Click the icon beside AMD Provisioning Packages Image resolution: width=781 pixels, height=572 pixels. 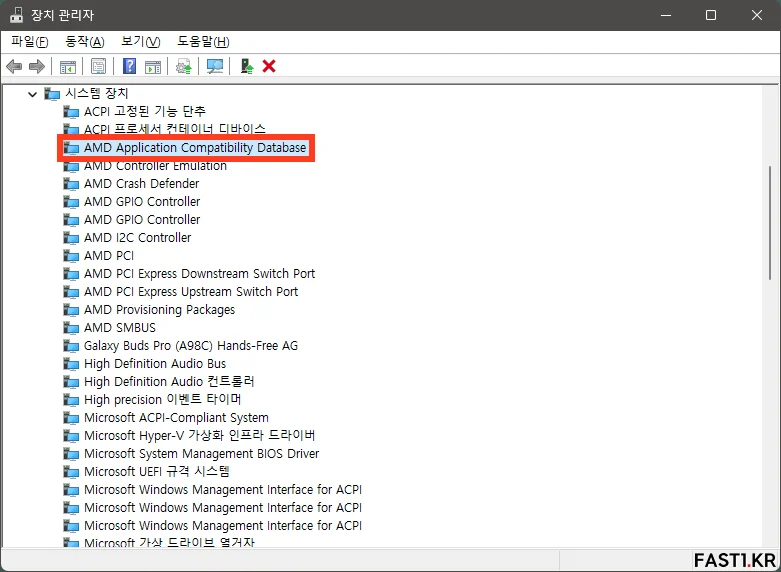pyautogui.click(x=71, y=310)
